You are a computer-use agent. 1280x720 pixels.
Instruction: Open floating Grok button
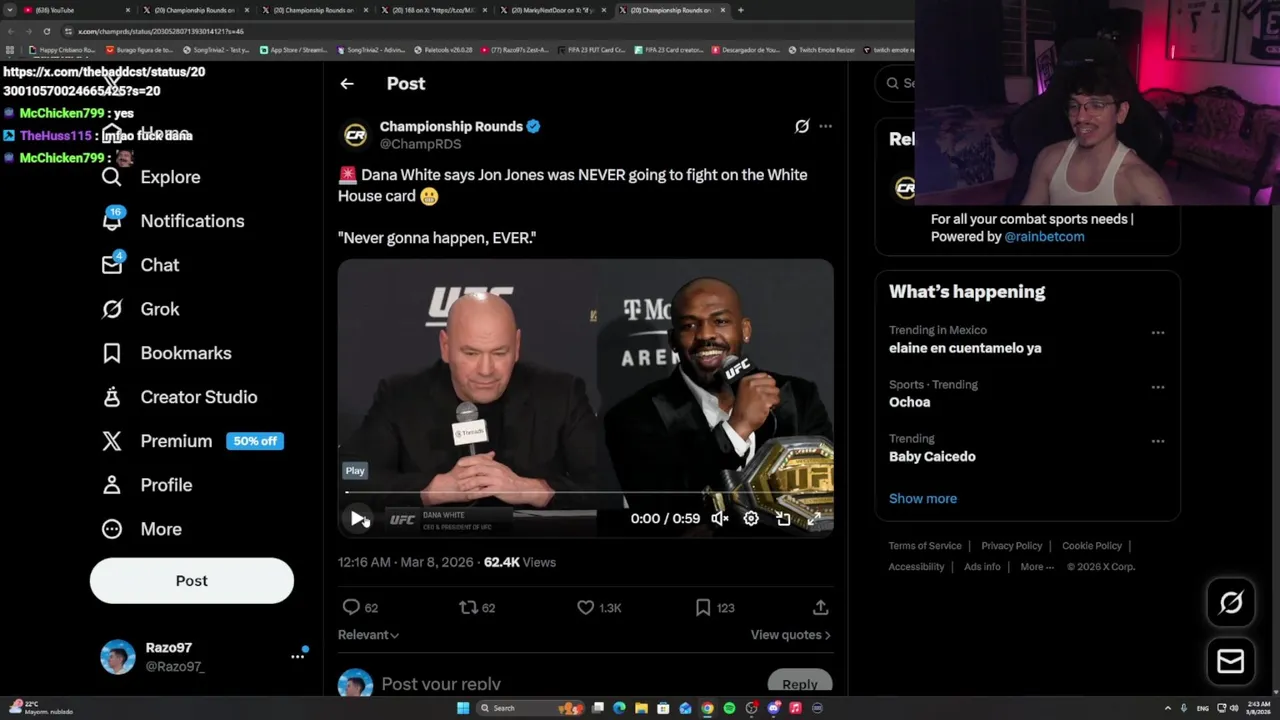point(1231,602)
